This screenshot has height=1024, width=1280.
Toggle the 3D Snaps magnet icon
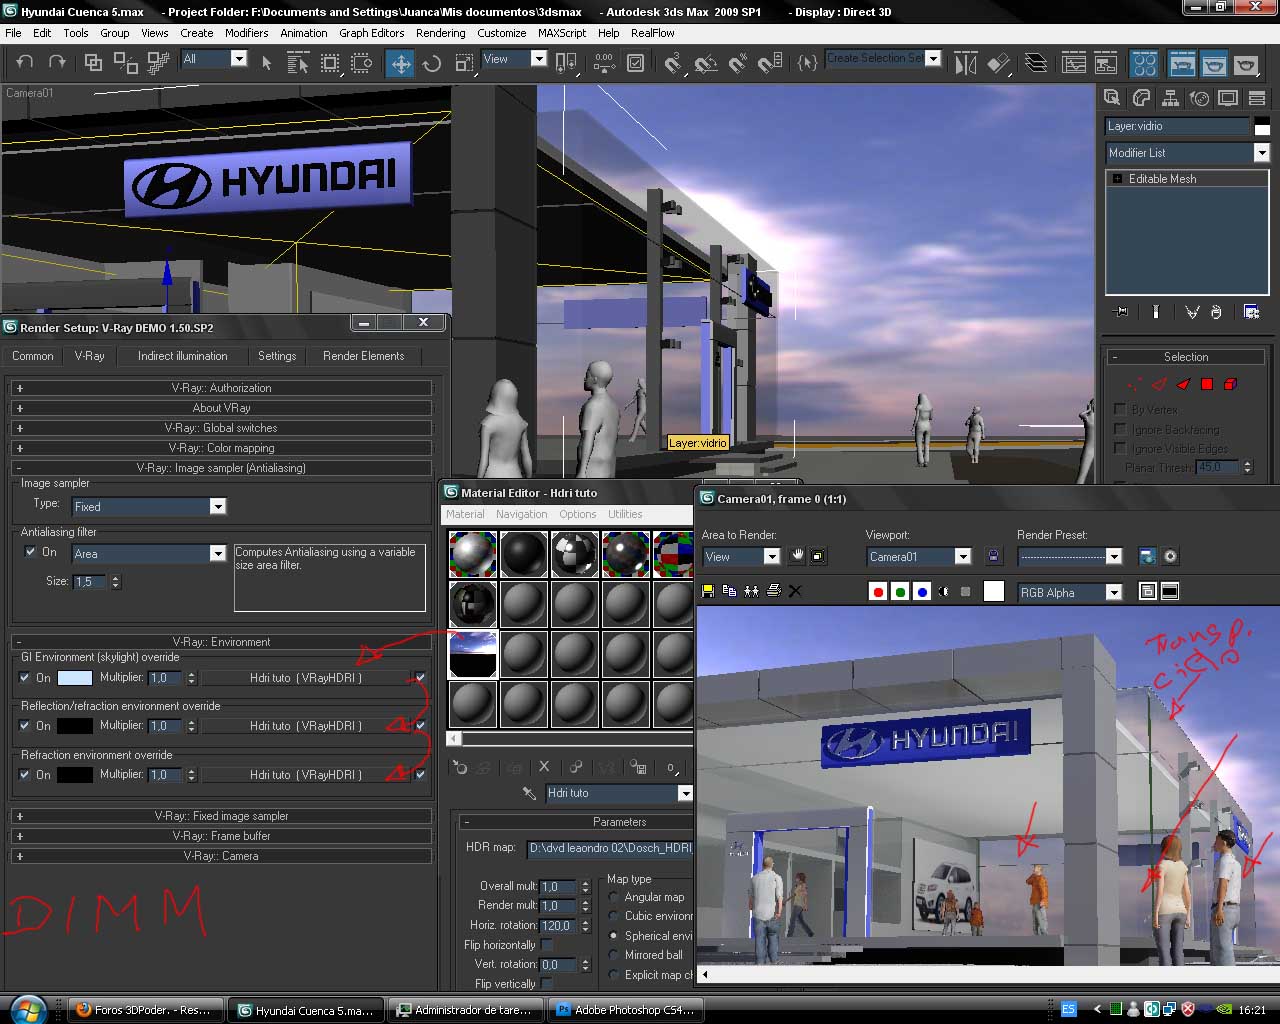point(674,63)
